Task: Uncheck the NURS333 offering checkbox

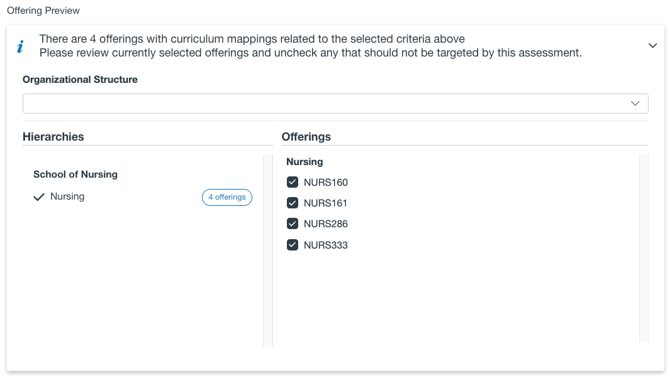Action: (292, 245)
